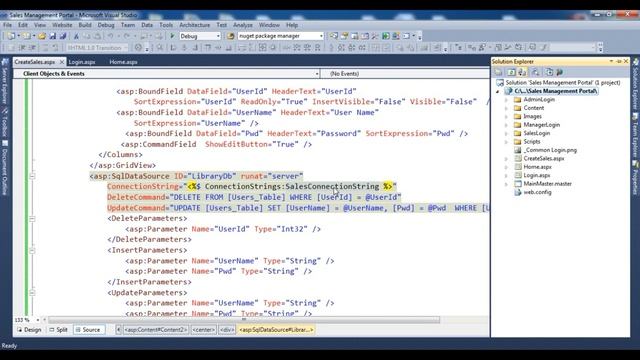Click Solution Explorer ASP.NET Configuration icon
This screenshot has height=360, width=640.
coord(560,72)
